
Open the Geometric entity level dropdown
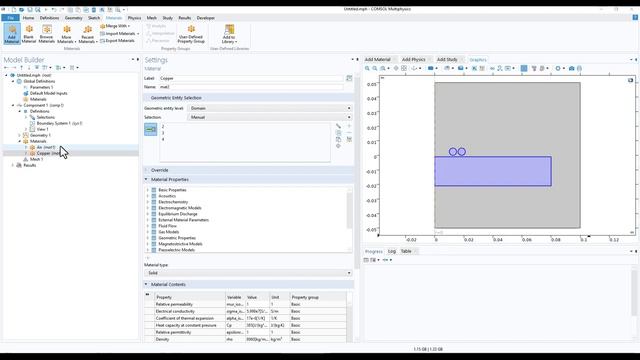270,108
